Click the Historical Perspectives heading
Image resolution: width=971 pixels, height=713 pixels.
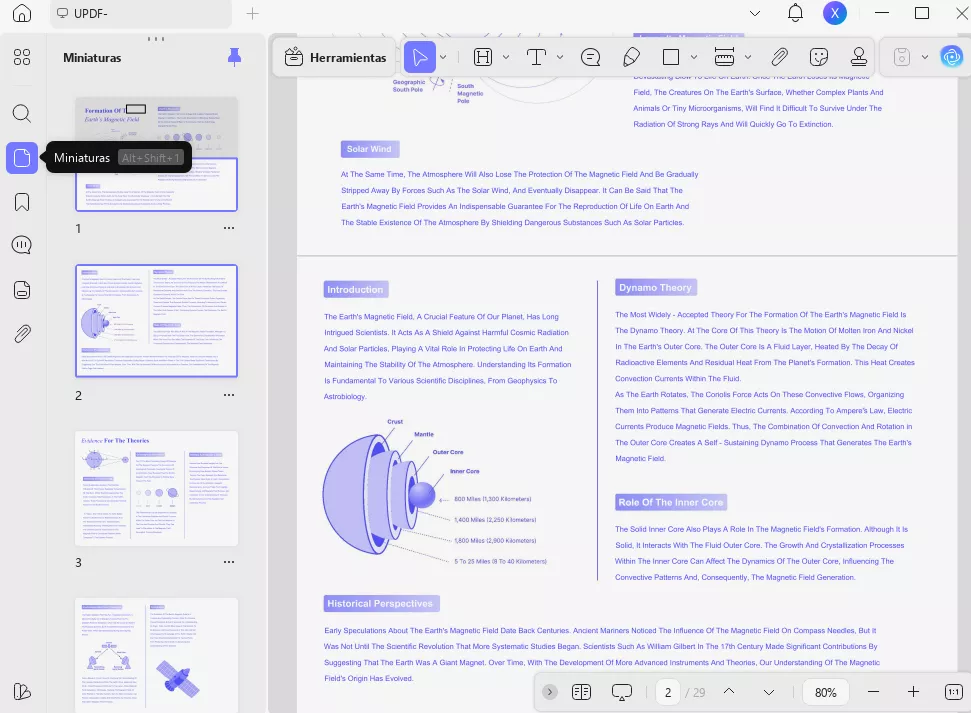coord(381,603)
